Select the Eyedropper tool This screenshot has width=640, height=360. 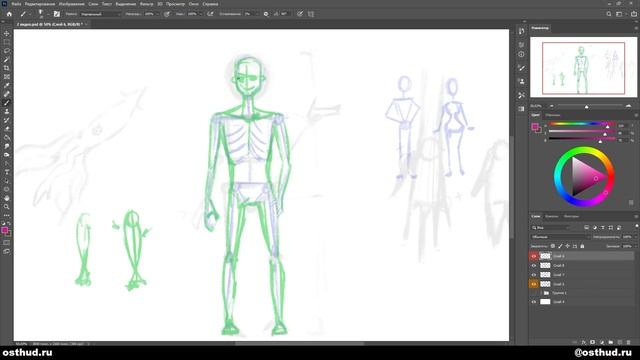pyautogui.click(x=7, y=85)
